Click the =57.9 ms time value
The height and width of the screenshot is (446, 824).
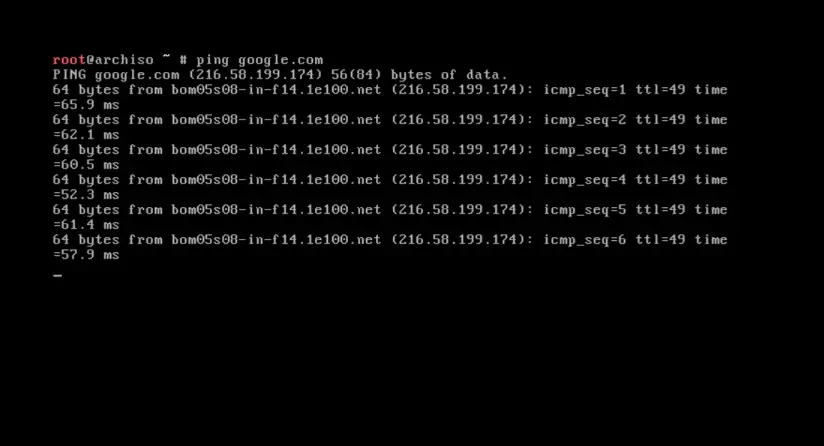pyautogui.click(x=86, y=255)
